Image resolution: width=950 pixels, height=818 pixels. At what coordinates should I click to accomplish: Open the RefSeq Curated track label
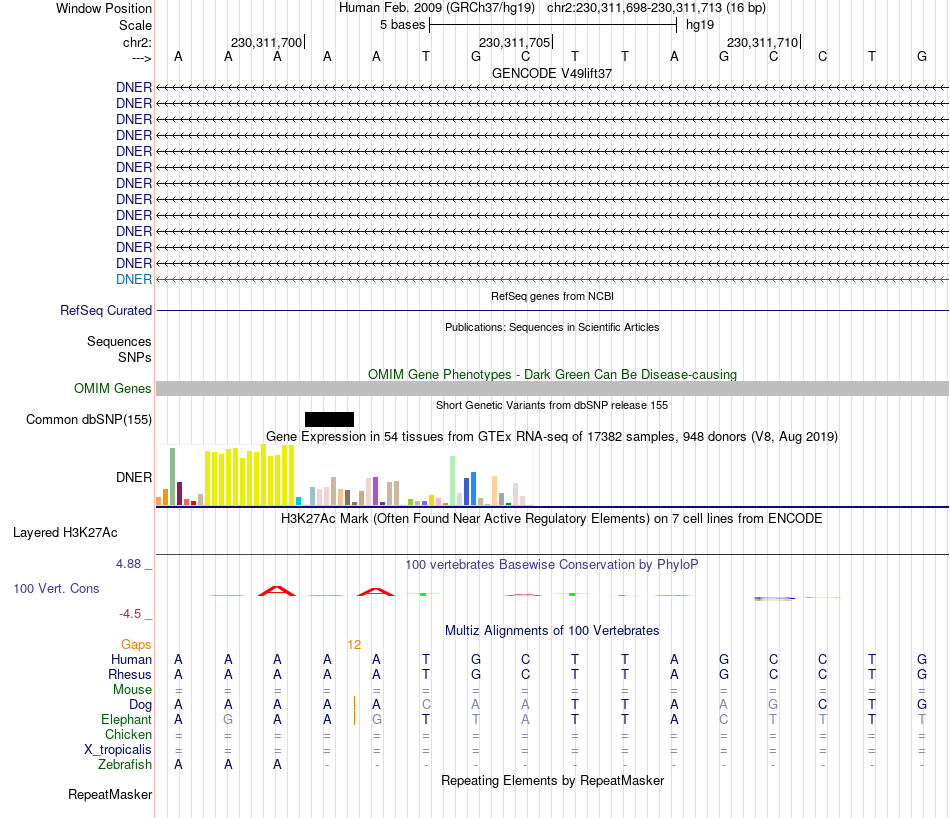pos(106,310)
